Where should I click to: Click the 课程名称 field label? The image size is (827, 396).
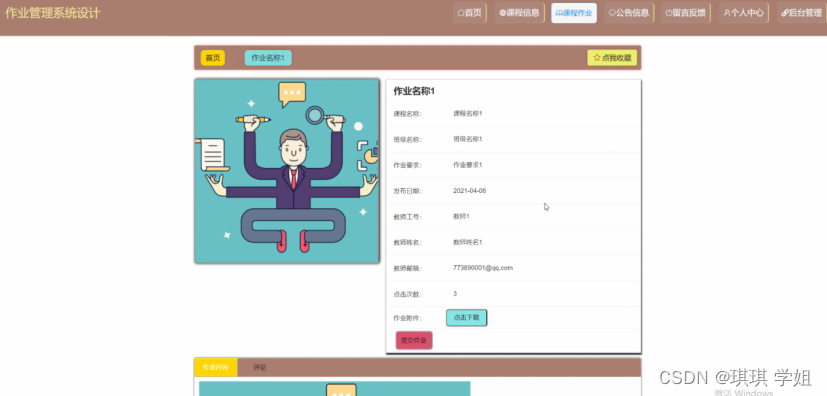[x=407, y=114]
